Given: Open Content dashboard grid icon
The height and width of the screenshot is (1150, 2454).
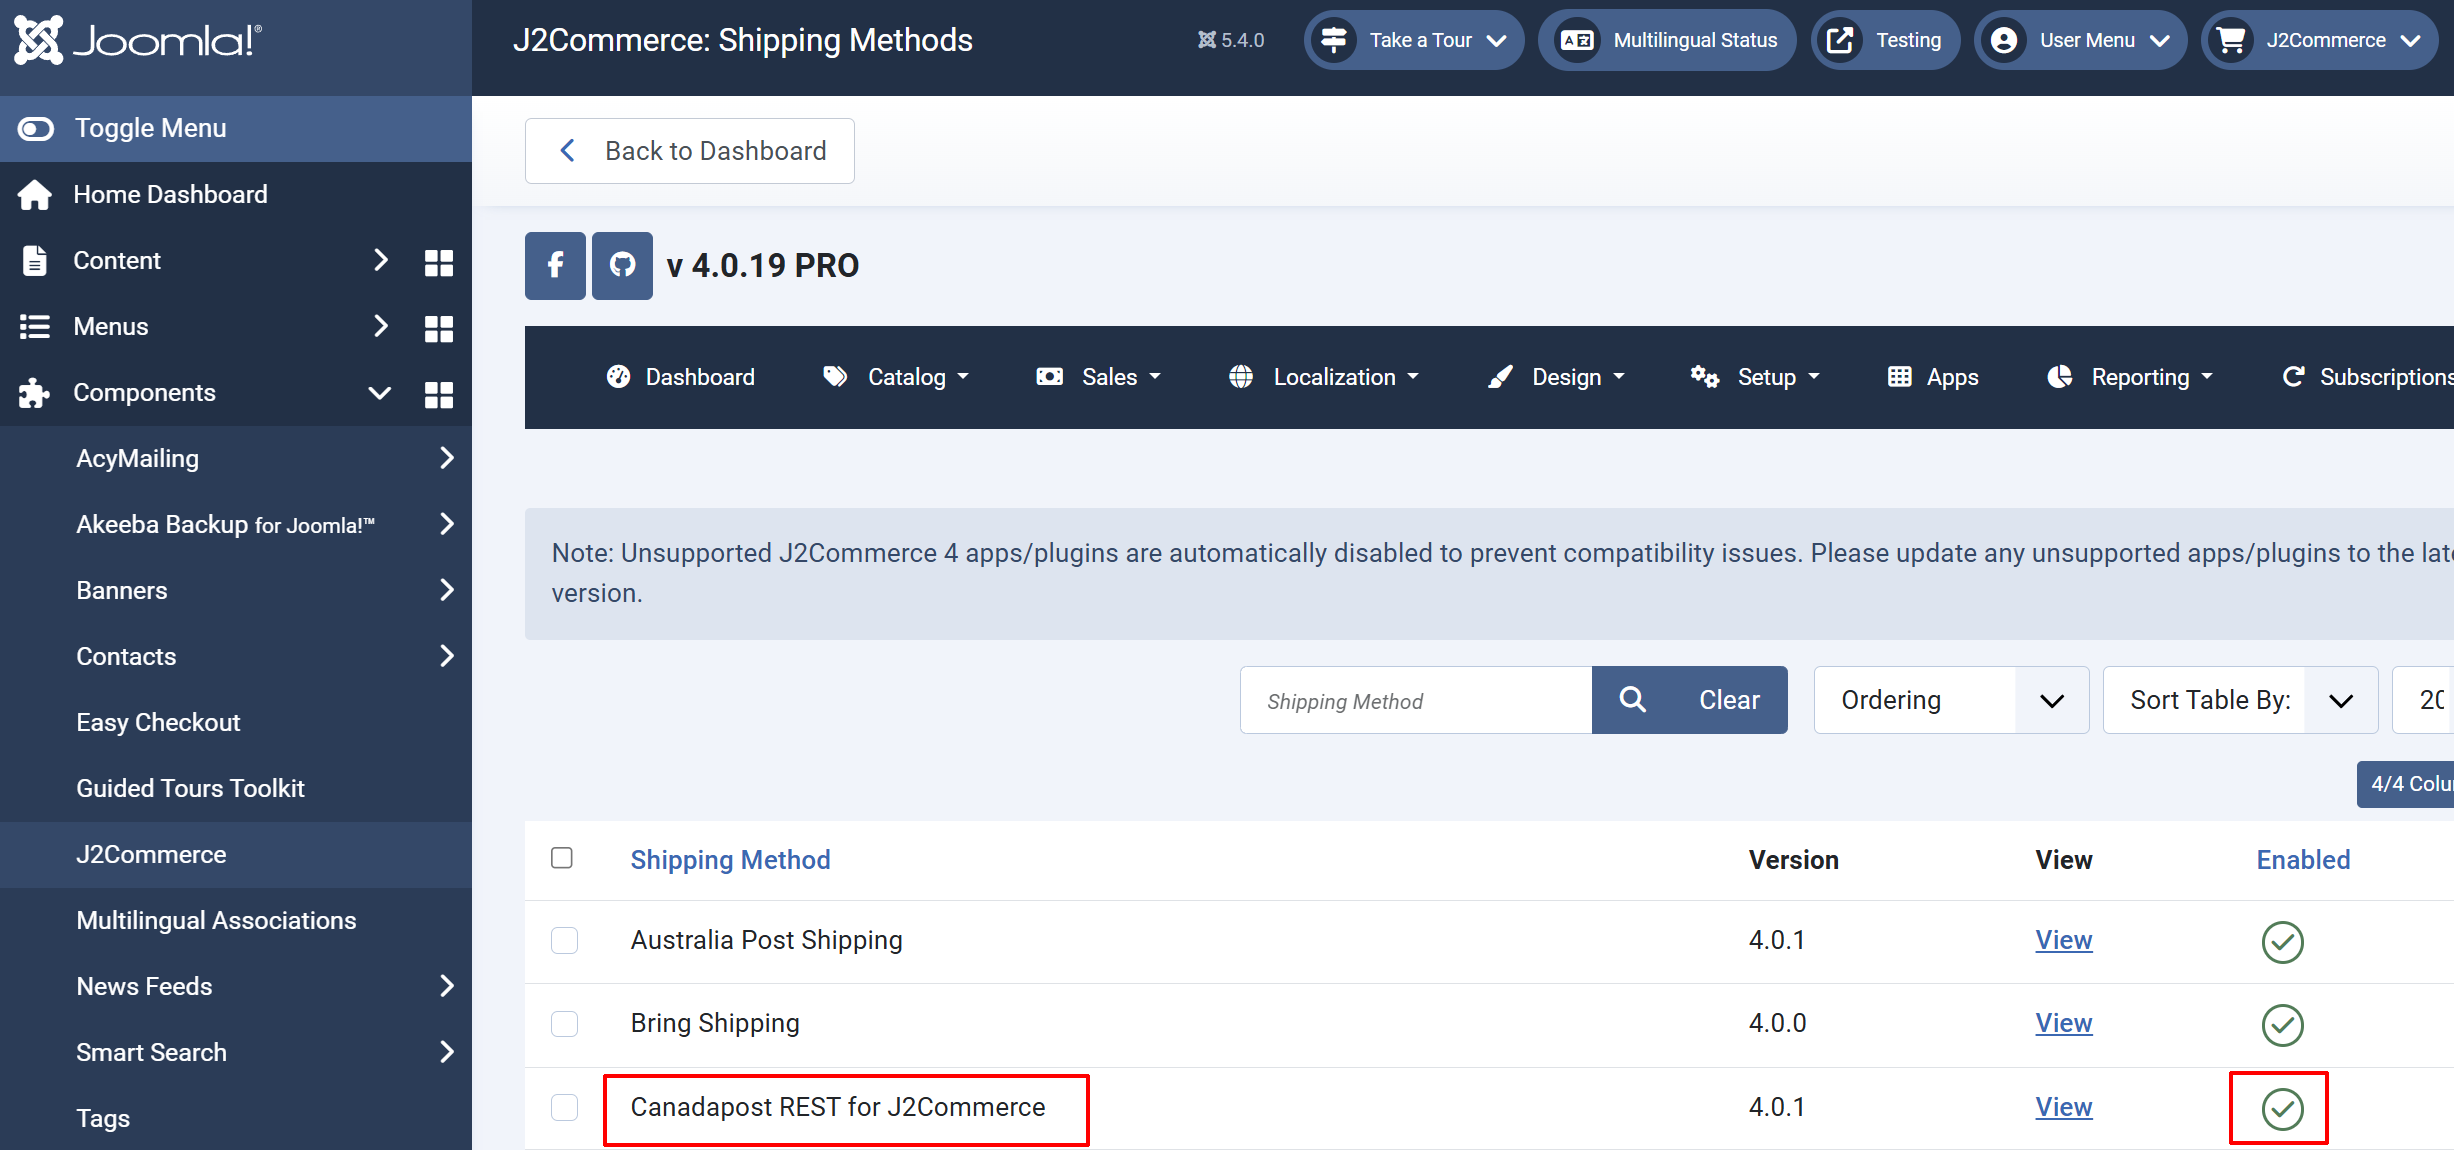Looking at the screenshot, I should tap(438, 262).
